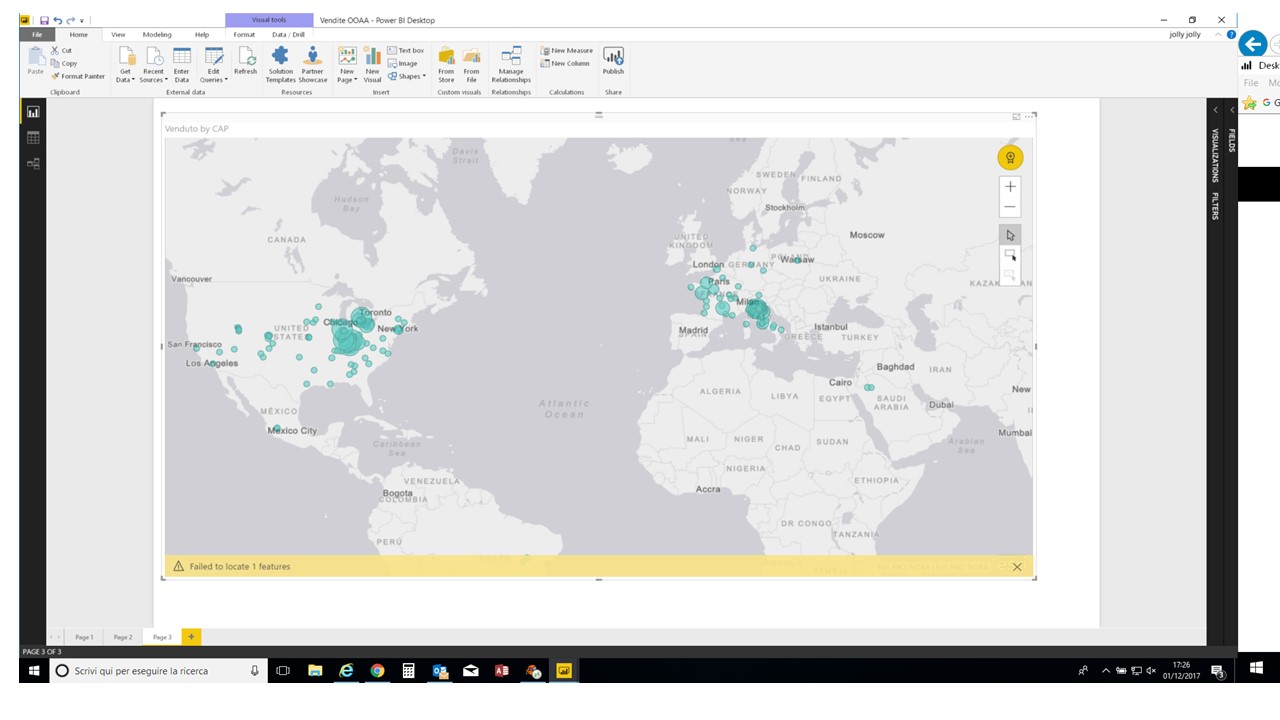
Task: Publish the report
Action: [613, 62]
